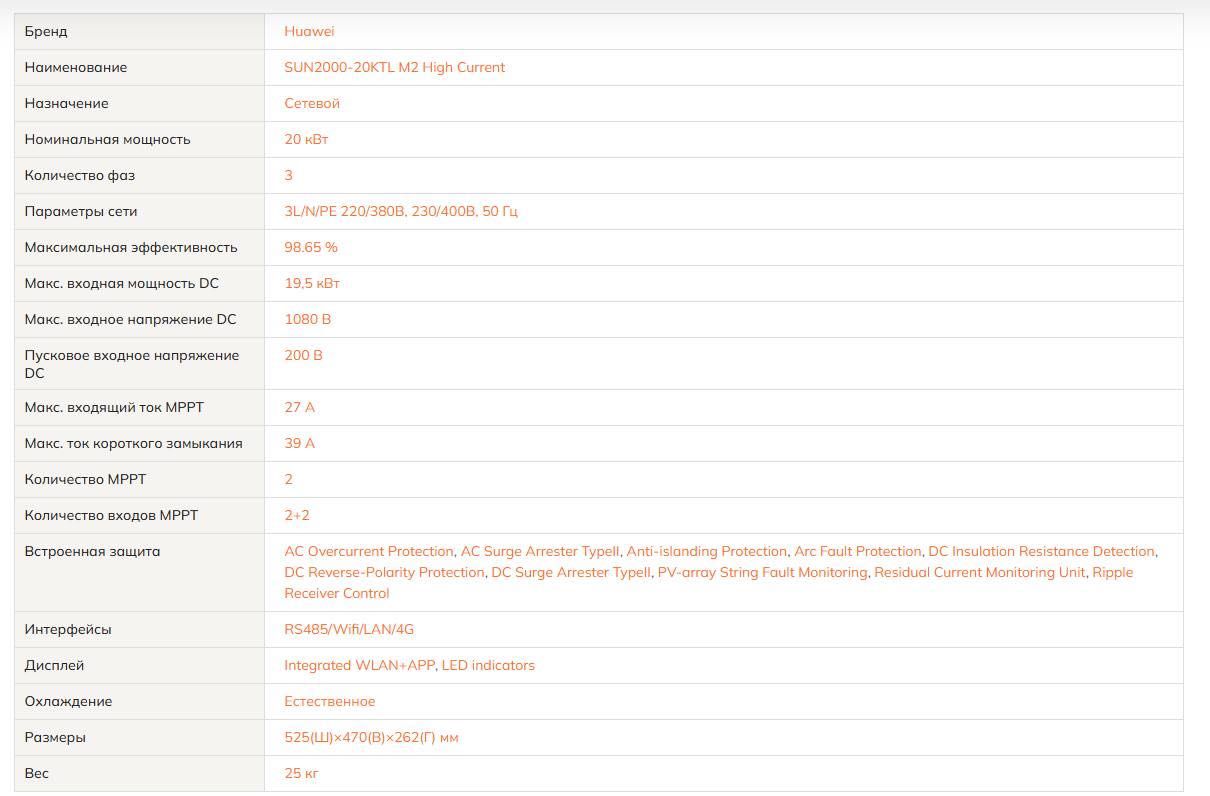Open PV-array String Fault Monitoring link
1210x796 pixels.
(x=762, y=572)
